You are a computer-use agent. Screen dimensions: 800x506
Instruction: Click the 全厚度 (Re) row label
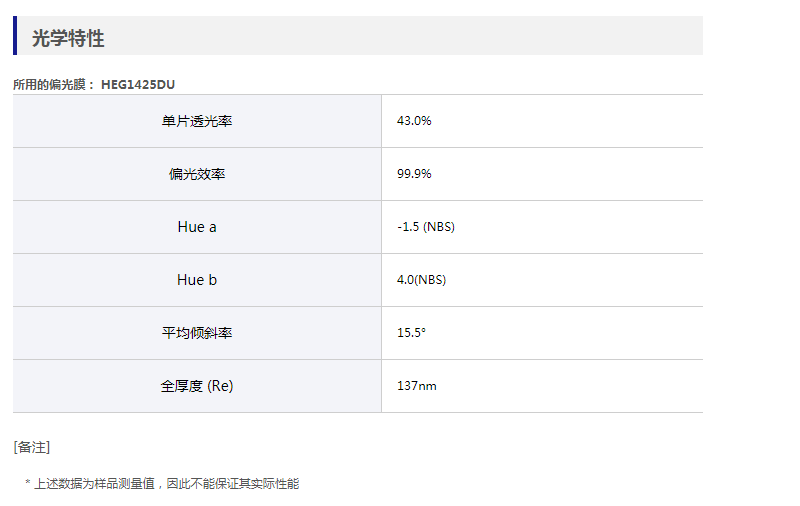197,386
